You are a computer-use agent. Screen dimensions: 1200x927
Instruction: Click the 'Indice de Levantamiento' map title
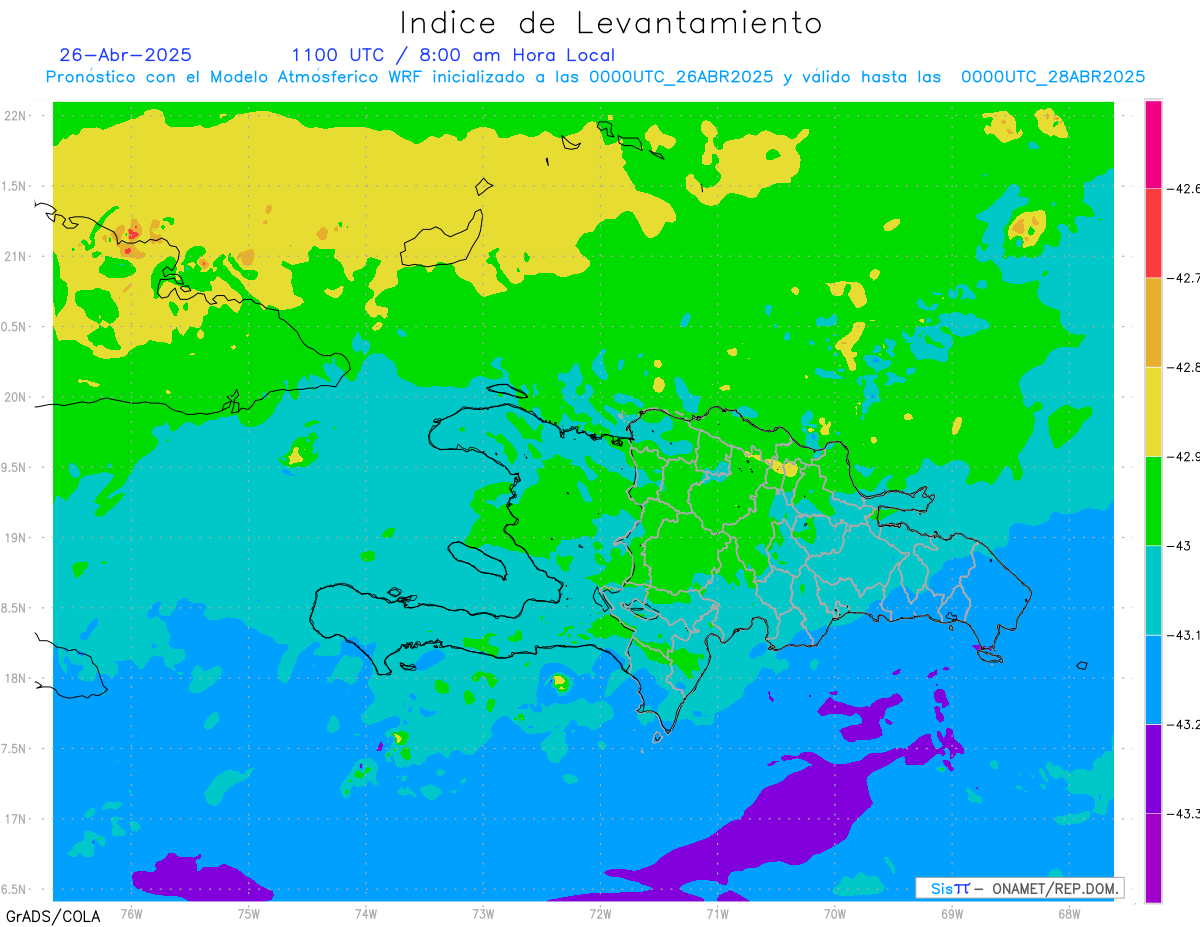(610, 23)
